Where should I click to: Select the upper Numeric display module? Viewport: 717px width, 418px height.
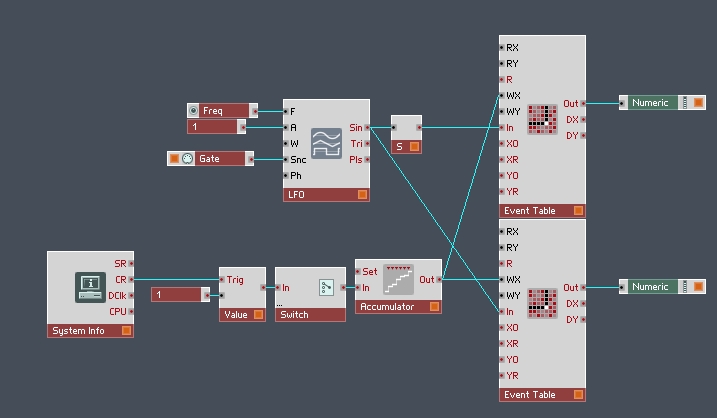pyautogui.click(x=662, y=102)
